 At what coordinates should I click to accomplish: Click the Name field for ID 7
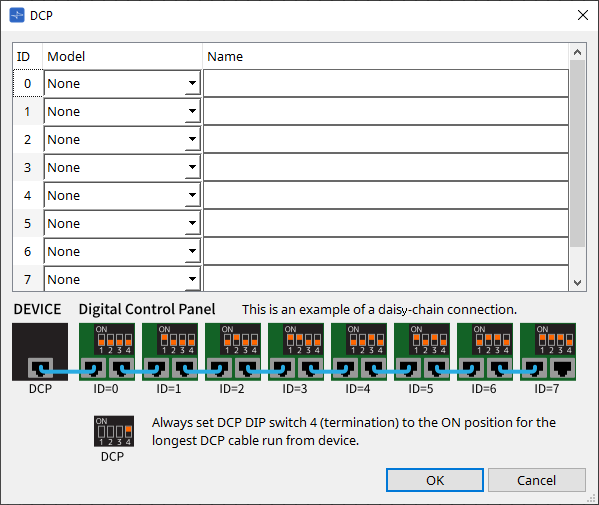pyautogui.click(x=386, y=279)
